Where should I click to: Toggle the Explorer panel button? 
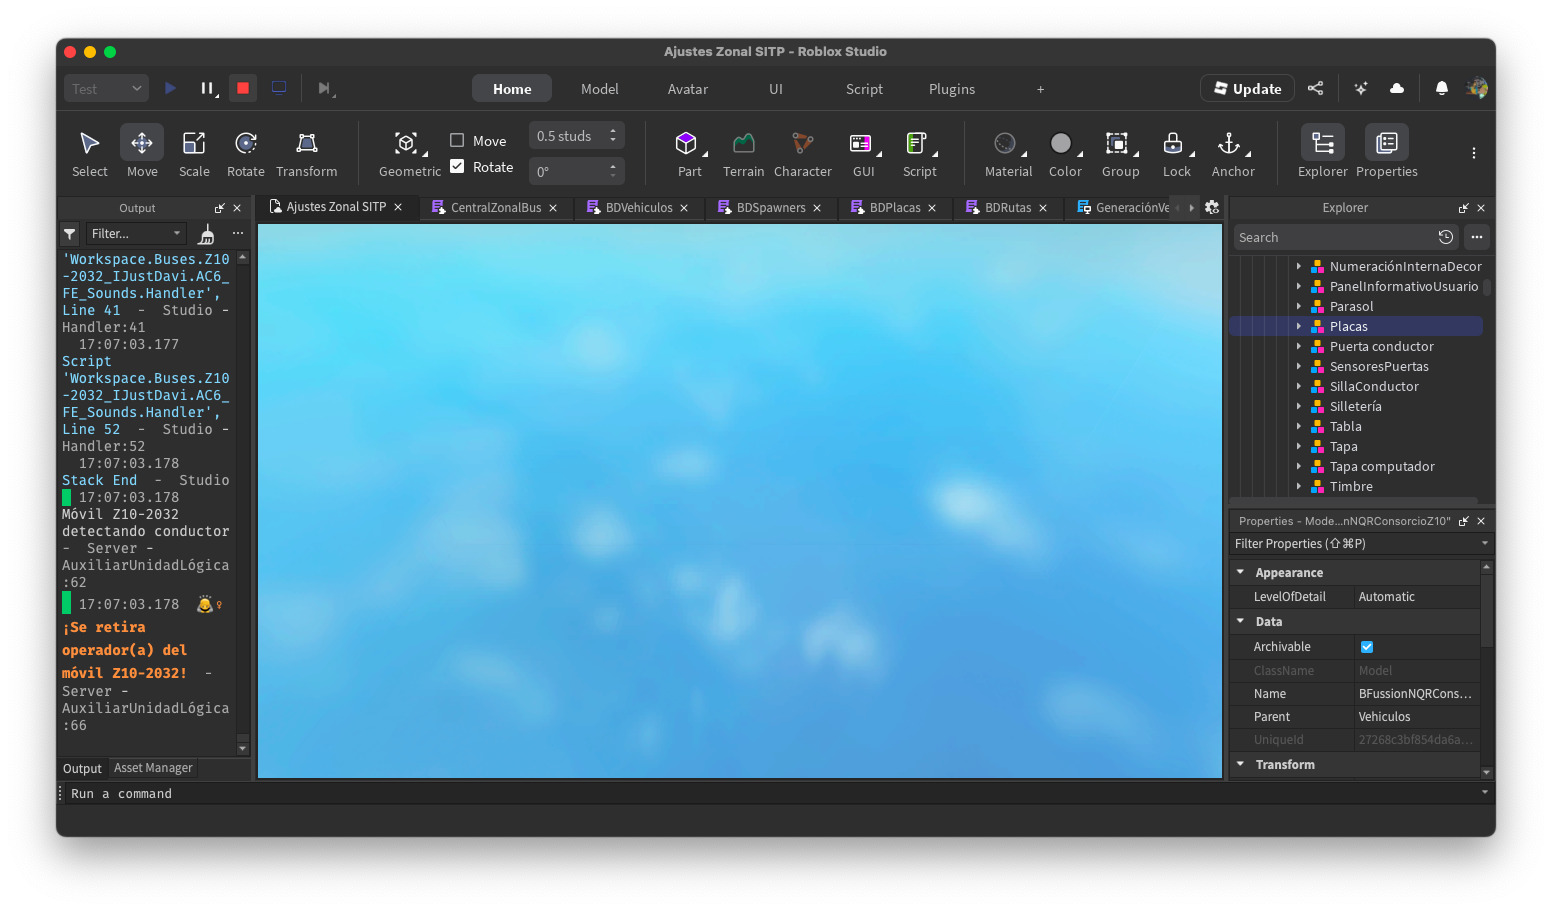(1322, 152)
